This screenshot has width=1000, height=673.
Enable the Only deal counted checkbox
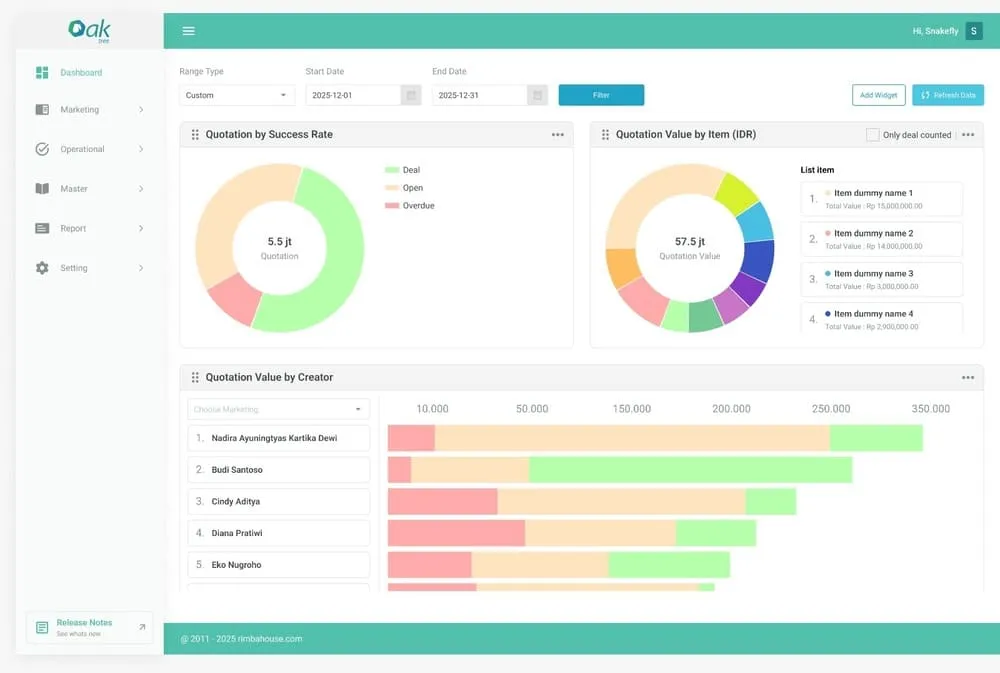coord(871,134)
